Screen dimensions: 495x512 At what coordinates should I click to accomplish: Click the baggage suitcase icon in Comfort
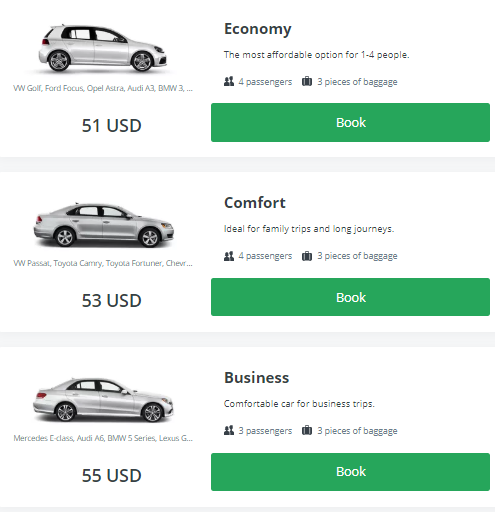point(307,256)
